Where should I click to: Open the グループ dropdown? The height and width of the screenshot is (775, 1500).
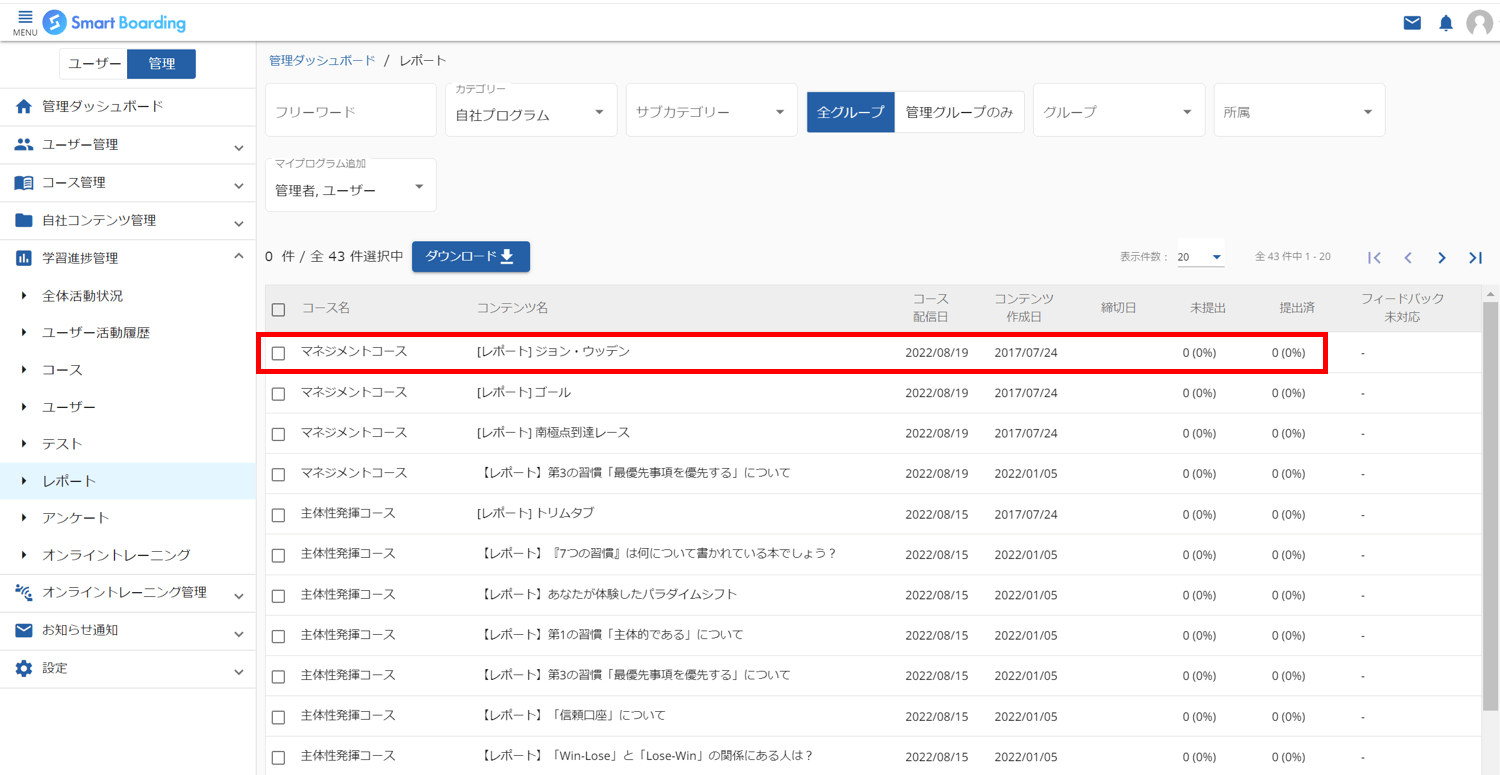click(1119, 110)
